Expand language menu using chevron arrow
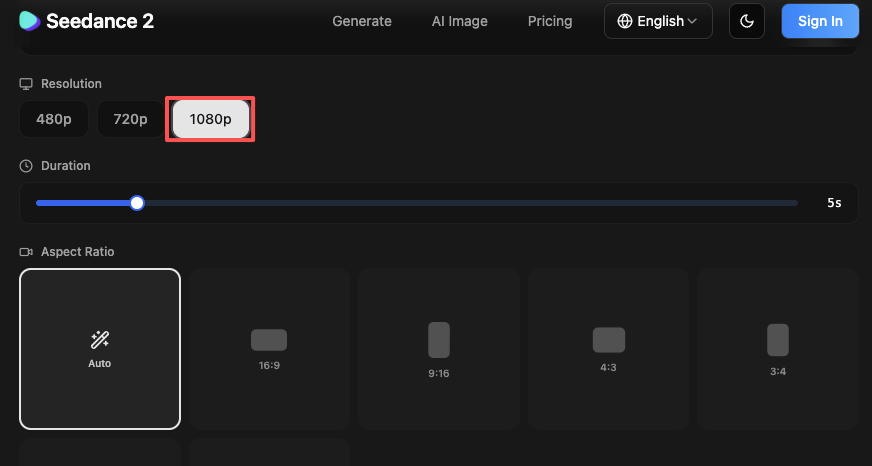 [693, 21]
